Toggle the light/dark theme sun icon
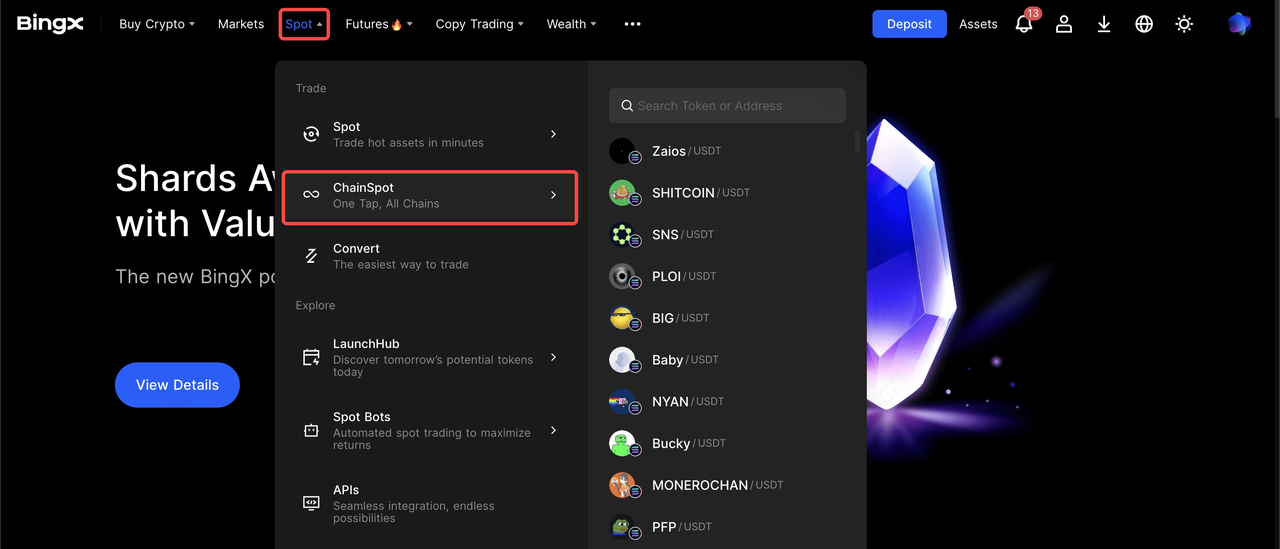 tap(1184, 24)
